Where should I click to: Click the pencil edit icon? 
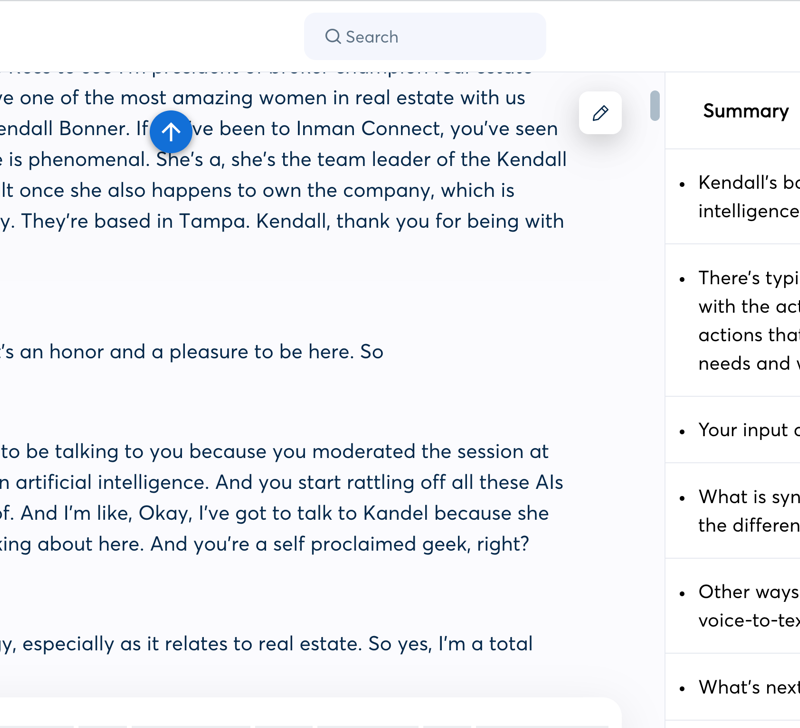(x=600, y=113)
